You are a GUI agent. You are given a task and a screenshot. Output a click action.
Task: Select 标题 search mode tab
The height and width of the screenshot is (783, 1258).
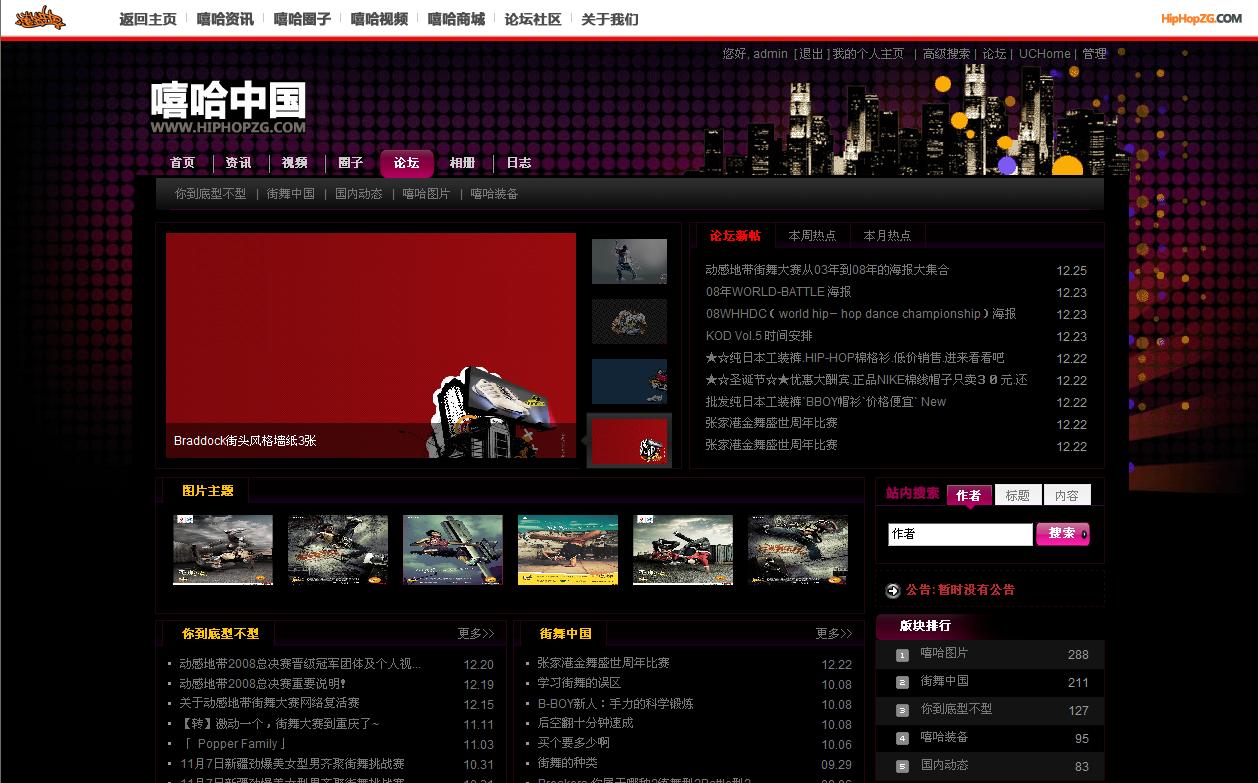[x=1017, y=495]
